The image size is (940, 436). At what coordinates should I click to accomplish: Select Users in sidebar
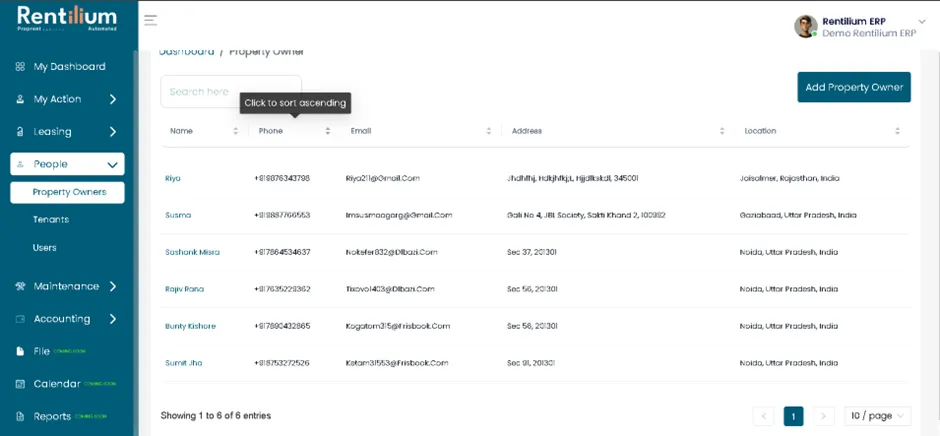[44, 247]
